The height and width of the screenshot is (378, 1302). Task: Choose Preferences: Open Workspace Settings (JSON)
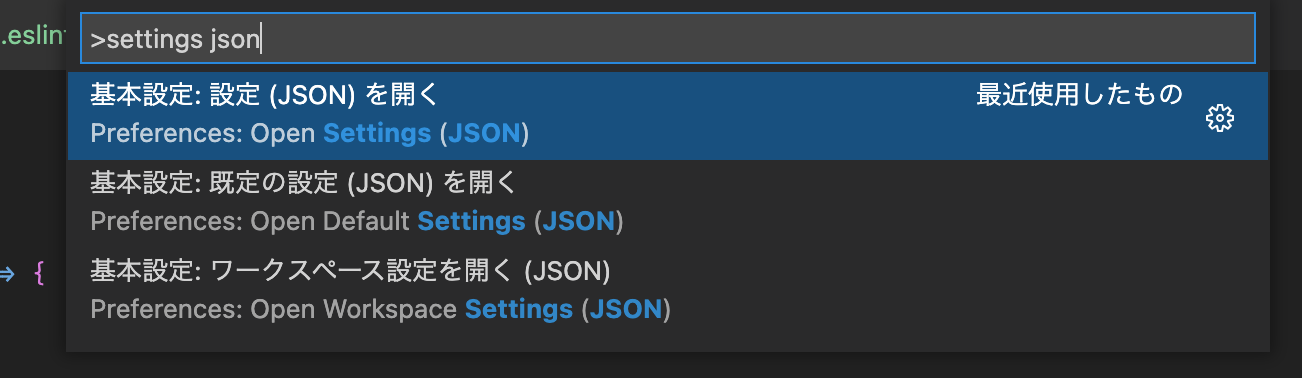pos(380,309)
